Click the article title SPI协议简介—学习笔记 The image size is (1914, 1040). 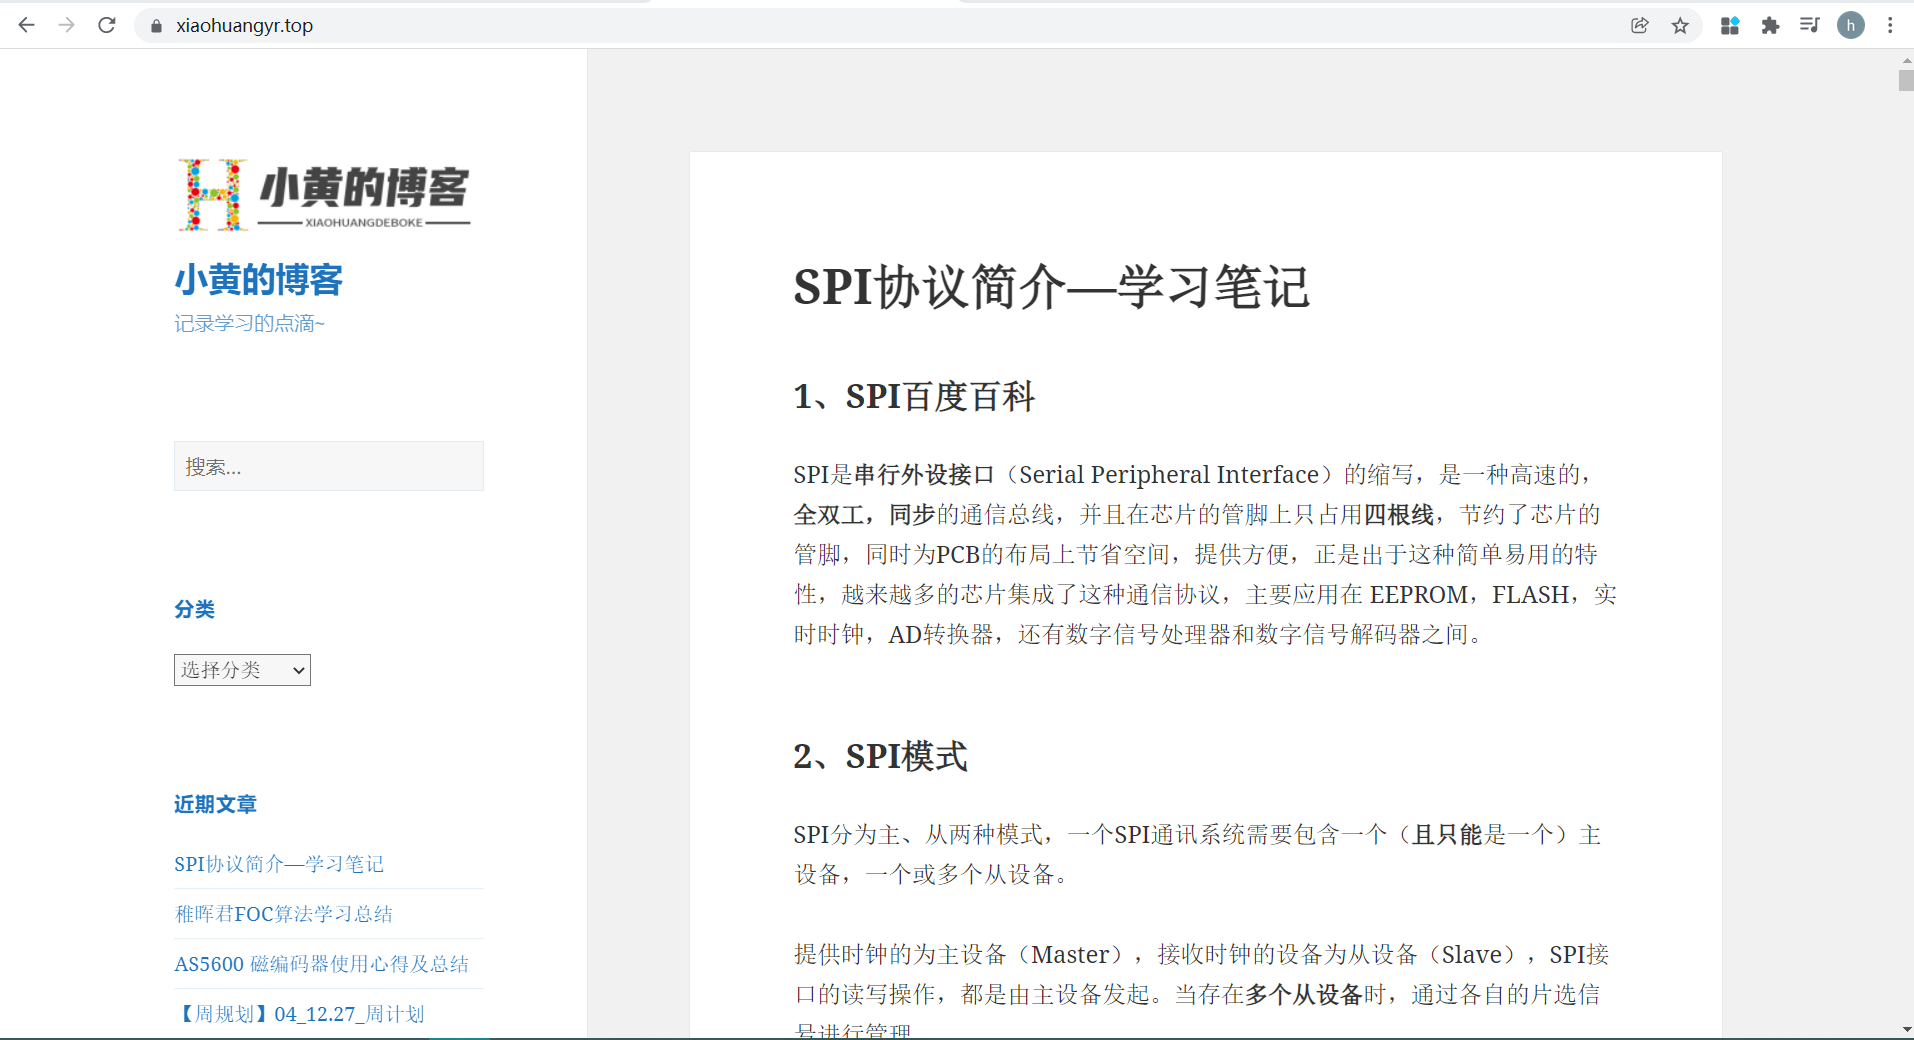(x=1051, y=287)
